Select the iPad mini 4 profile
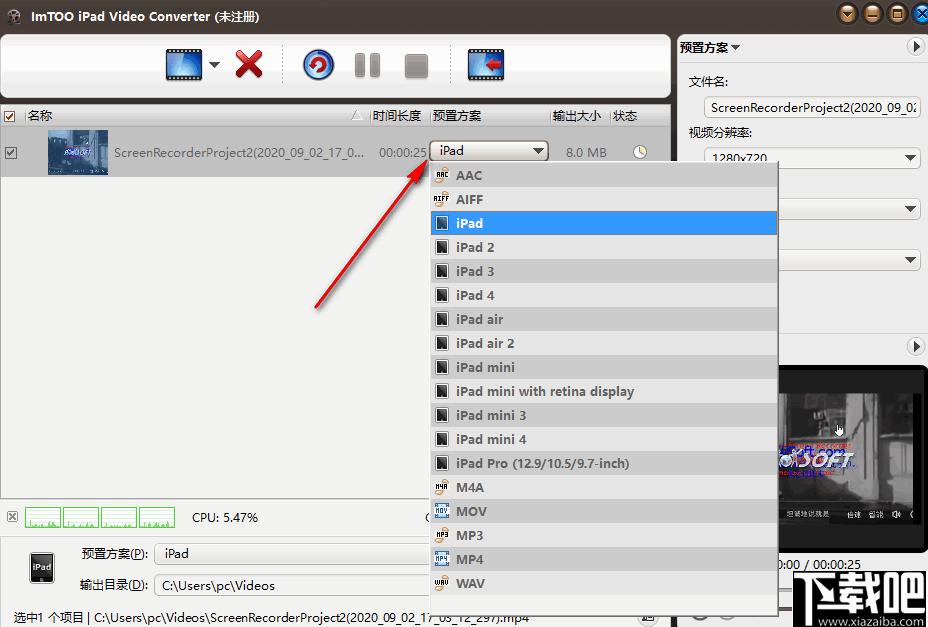The width and height of the screenshot is (928, 627). click(x=604, y=439)
